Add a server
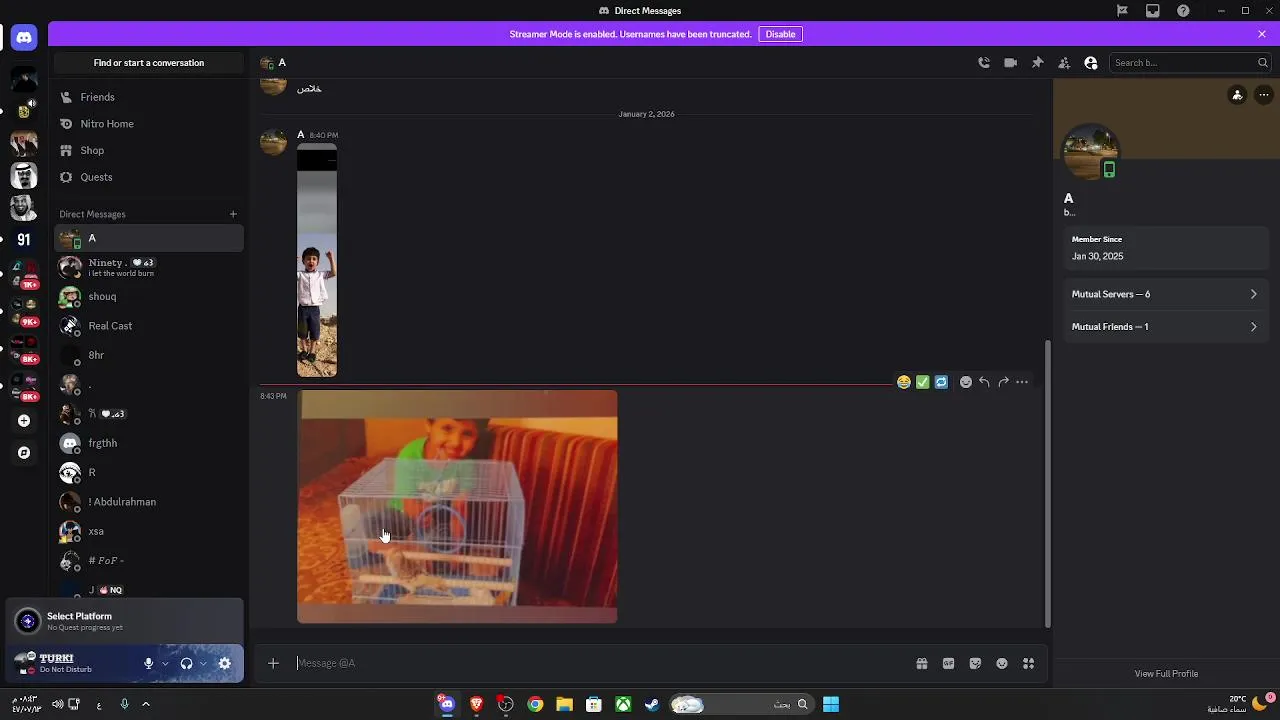Screen dimensions: 1280x720 (x=24, y=421)
